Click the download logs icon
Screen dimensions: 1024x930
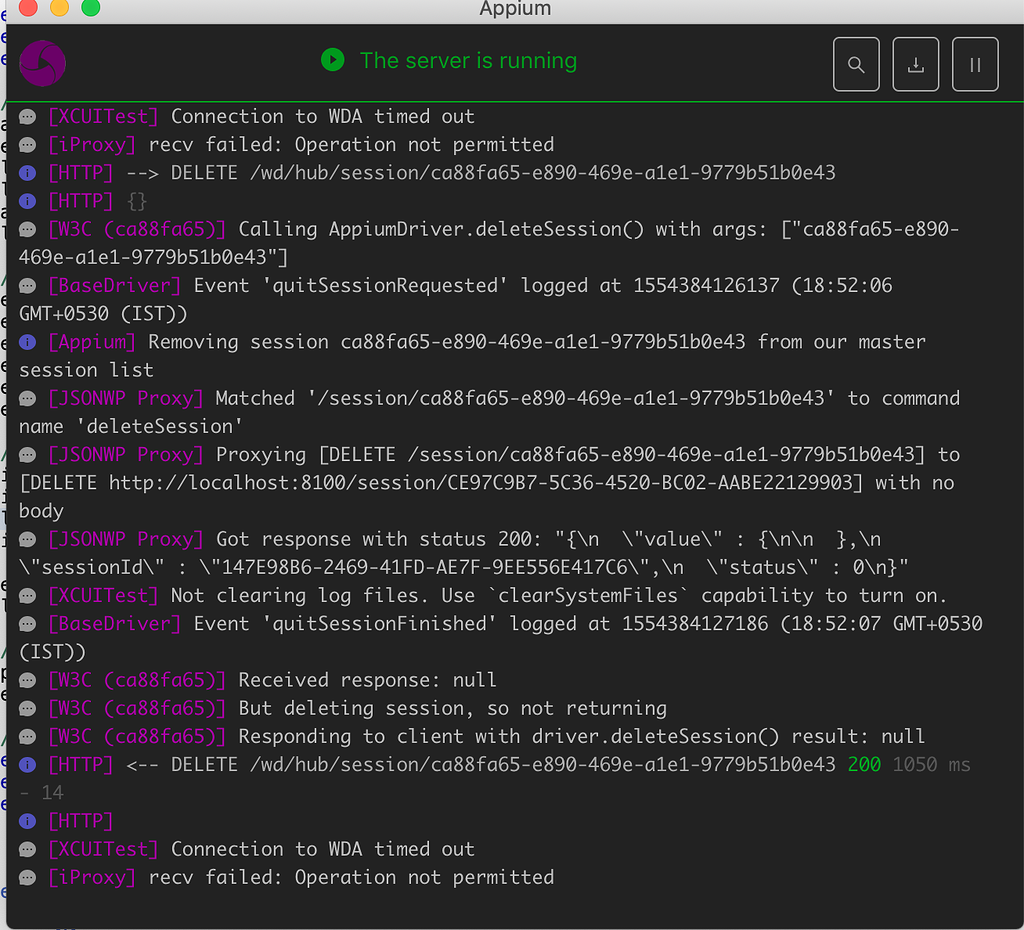(915, 63)
